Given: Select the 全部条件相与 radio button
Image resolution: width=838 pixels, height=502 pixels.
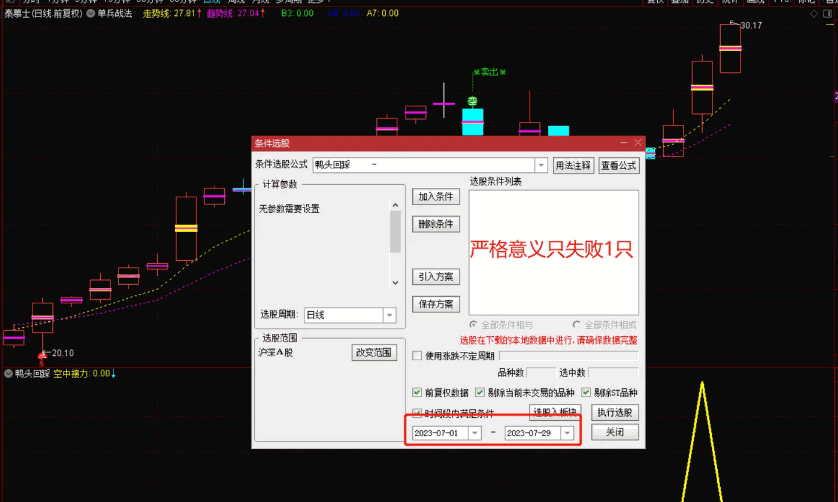Looking at the screenshot, I should [x=473, y=325].
